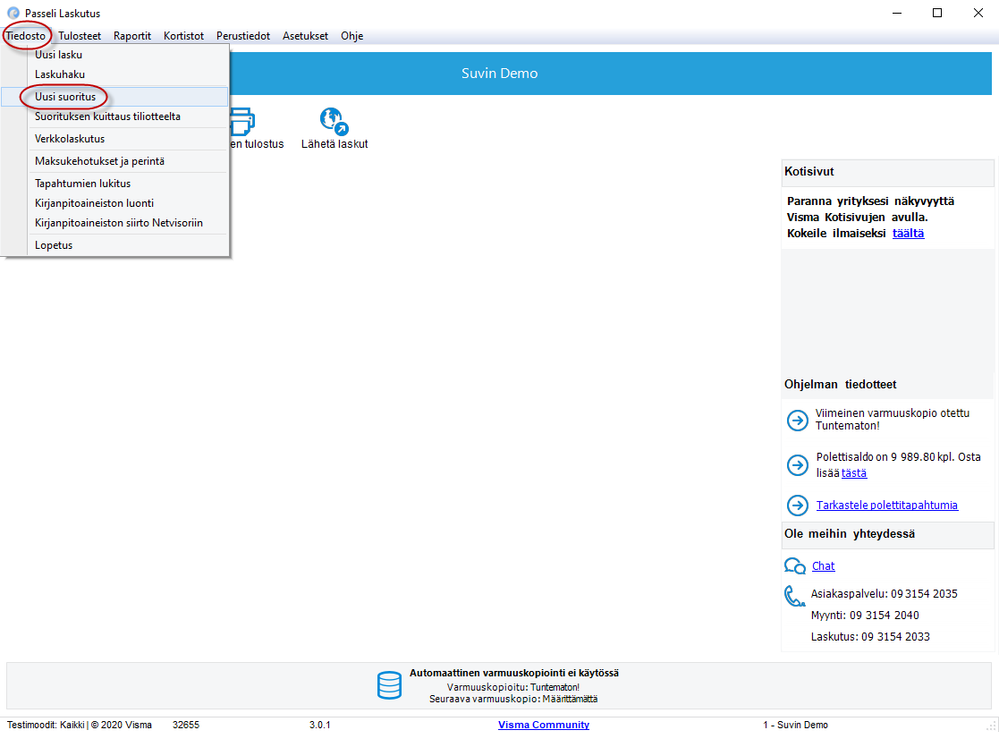Open Verkkolaskutus from the menu
This screenshot has height=732, width=999.
[115, 139]
